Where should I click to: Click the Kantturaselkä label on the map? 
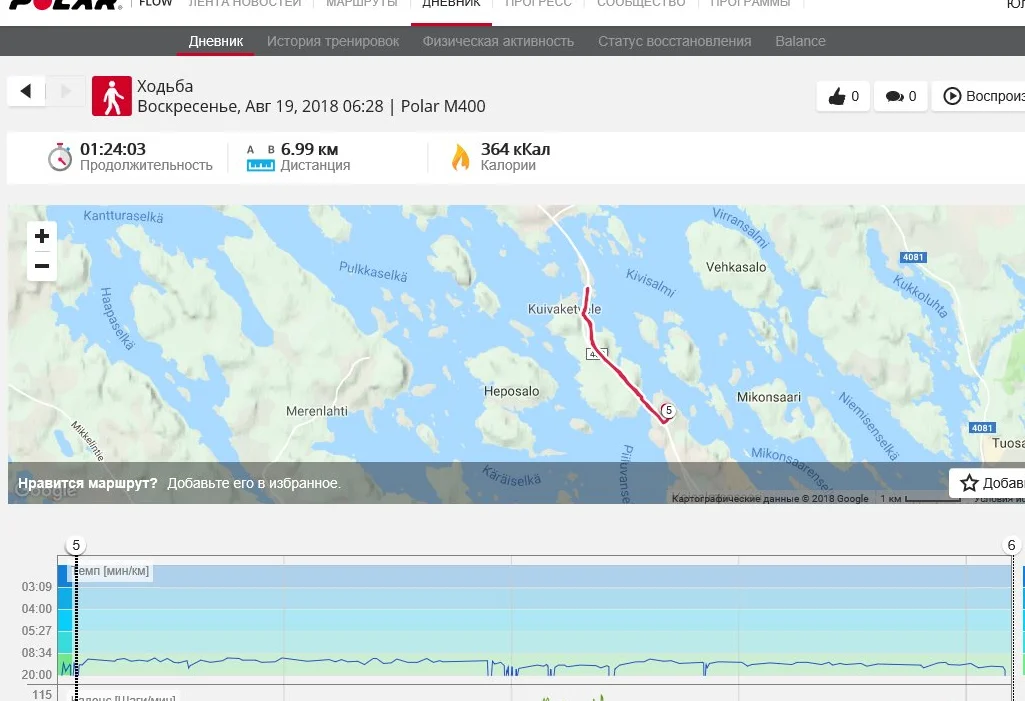pos(124,216)
